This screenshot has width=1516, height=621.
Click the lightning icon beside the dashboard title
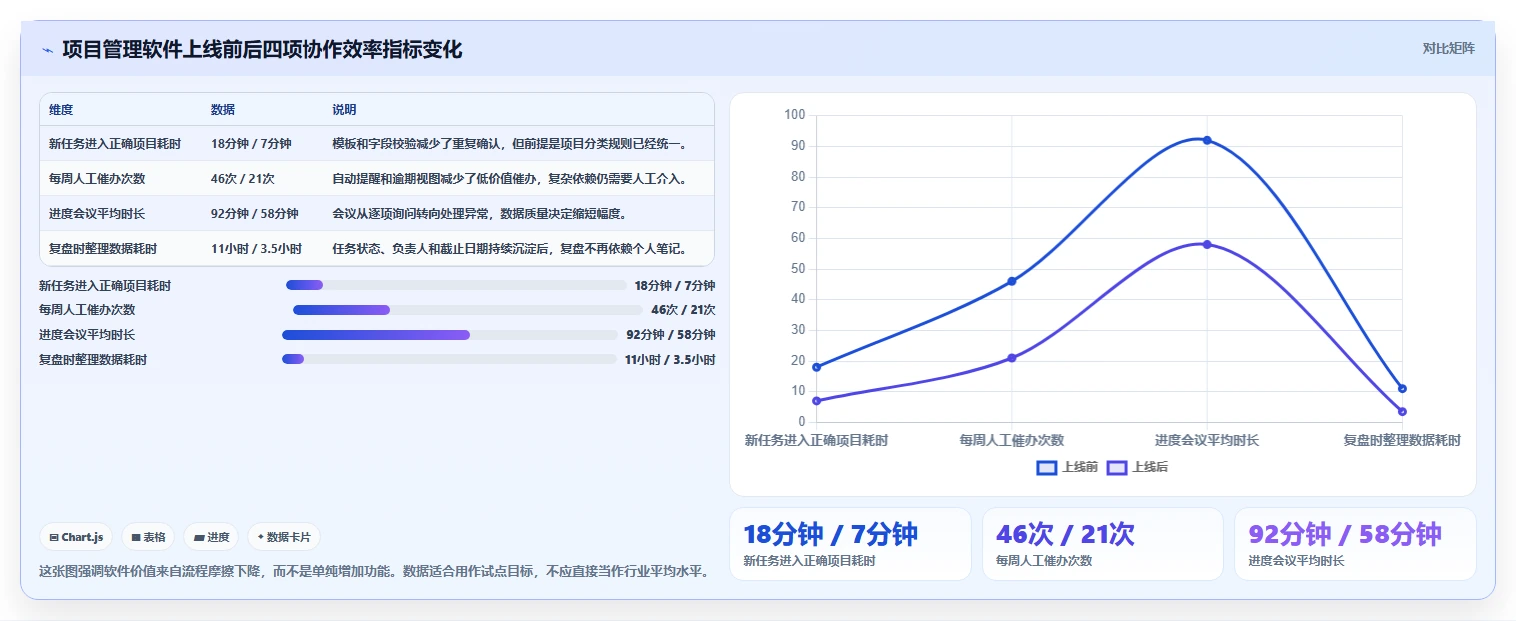pyautogui.click(x=47, y=50)
